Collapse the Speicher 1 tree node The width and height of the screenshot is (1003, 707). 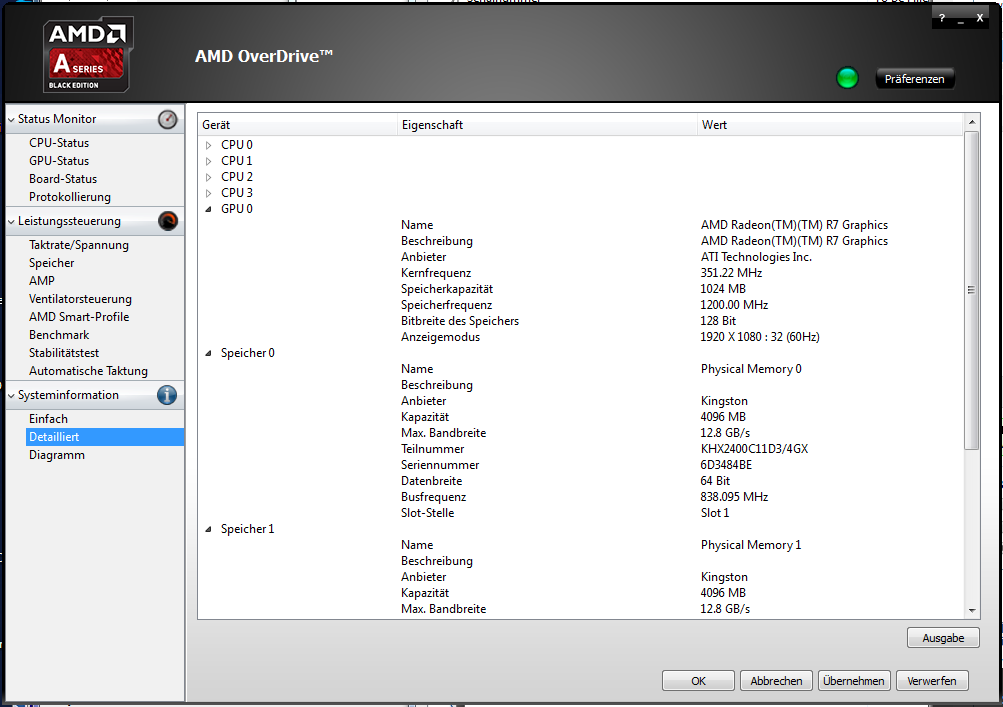(x=209, y=529)
